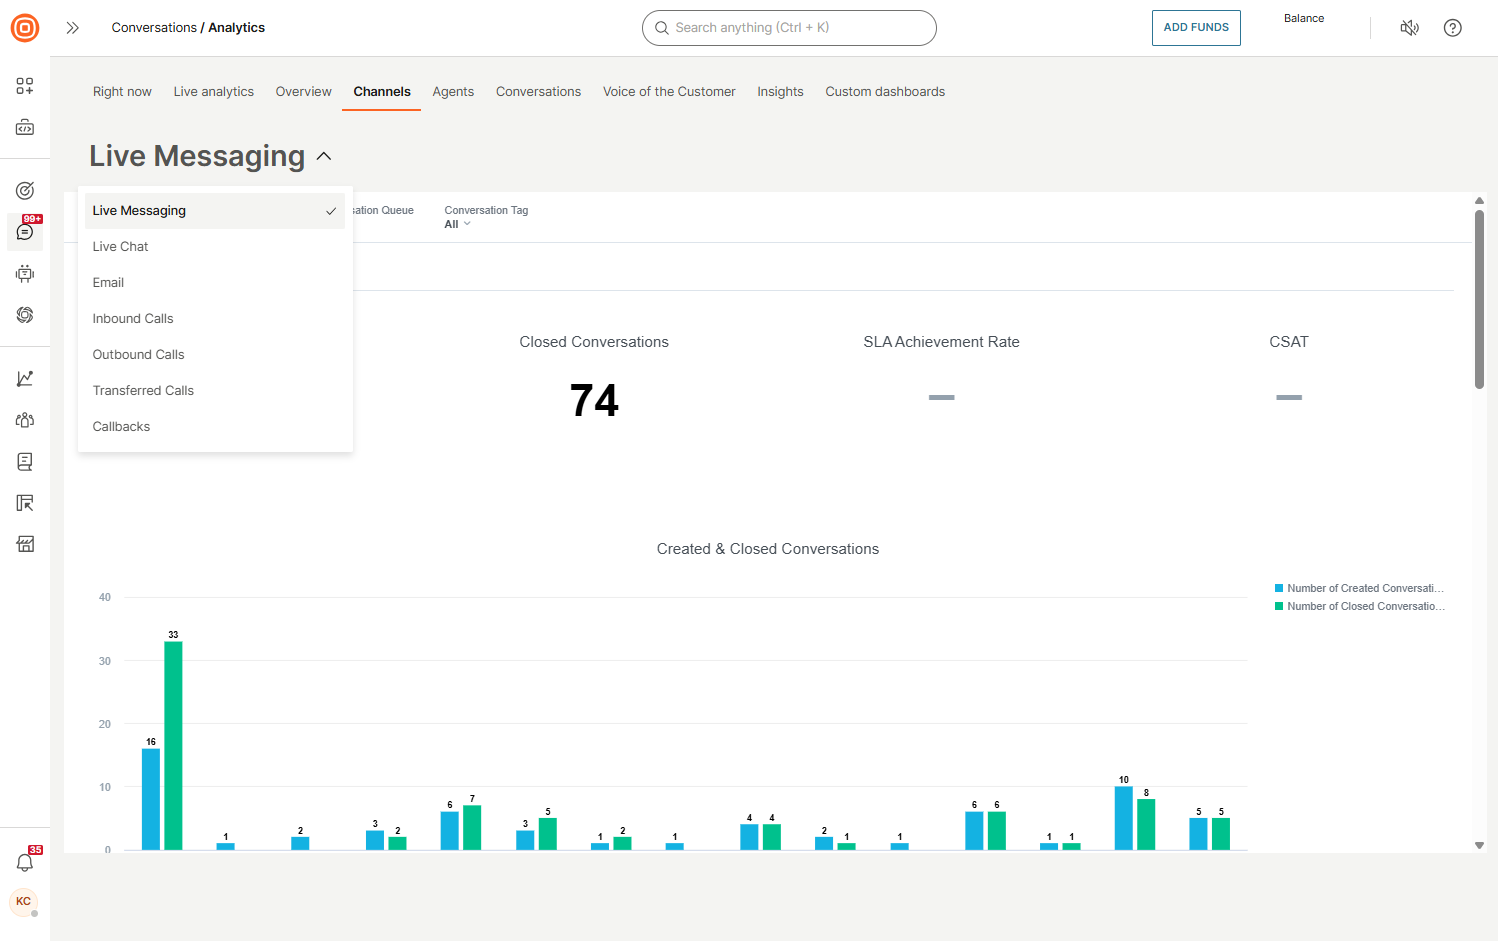Click the People audience icon in the sidebar

(x=24, y=419)
